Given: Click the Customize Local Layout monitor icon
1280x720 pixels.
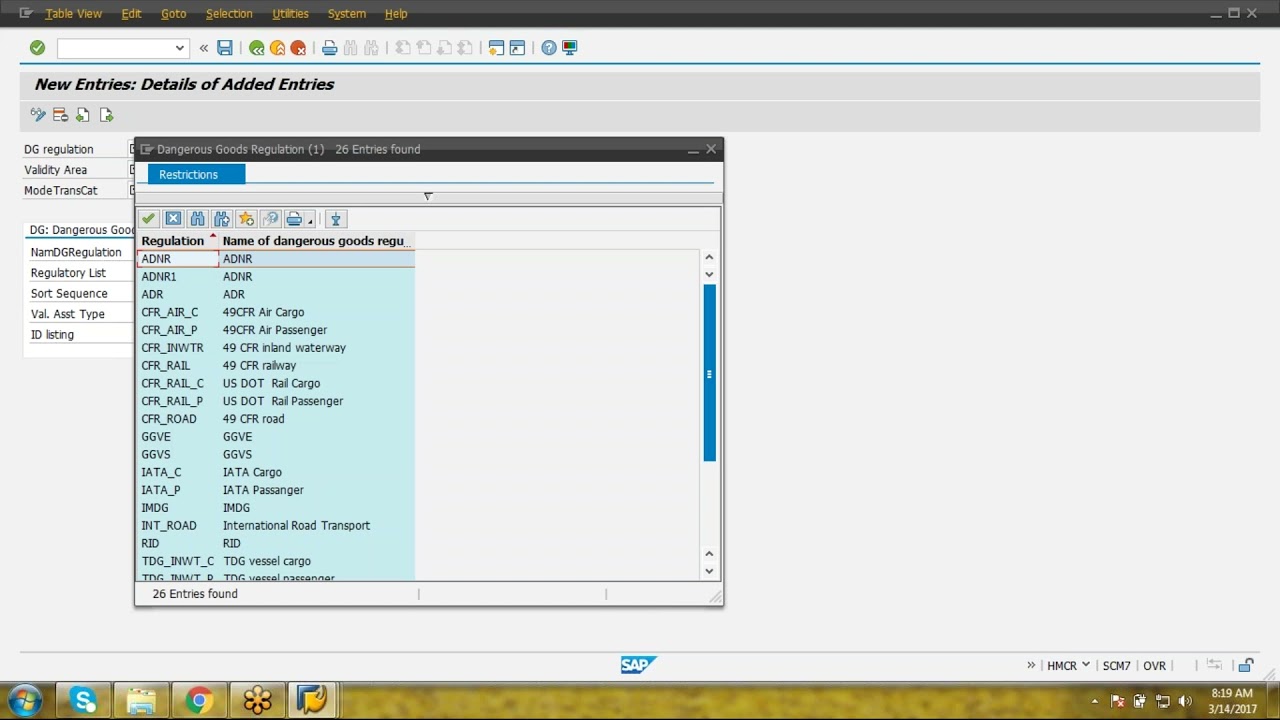Looking at the screenshot, I should 570,48.
